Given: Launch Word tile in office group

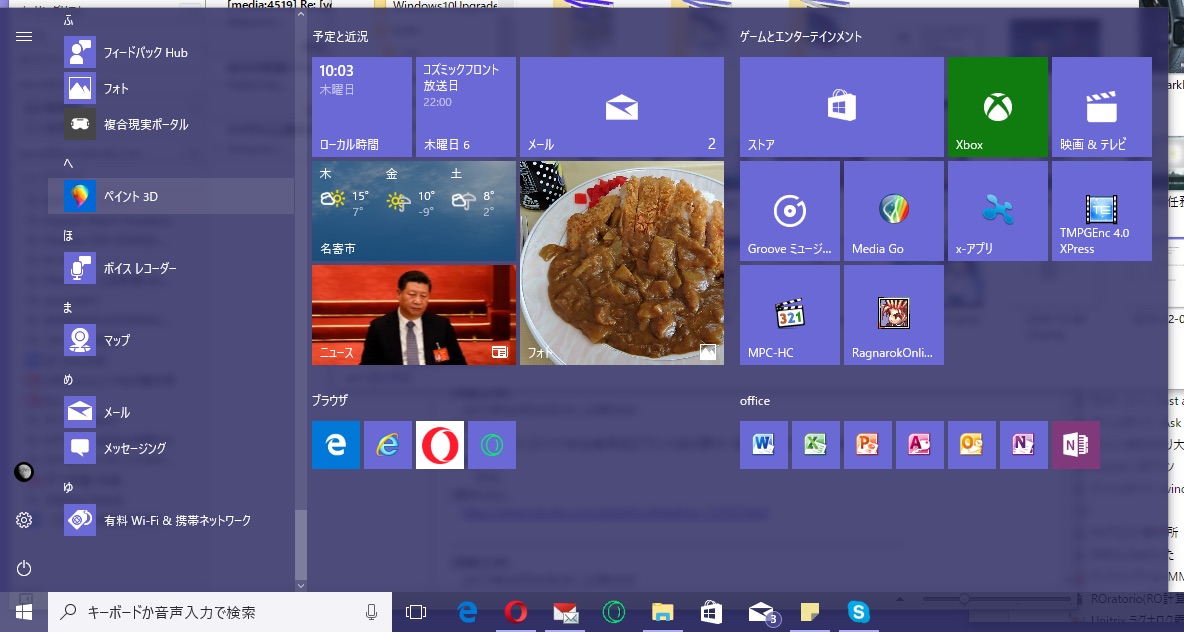Looking at the screenshot, I should (764, 445).
